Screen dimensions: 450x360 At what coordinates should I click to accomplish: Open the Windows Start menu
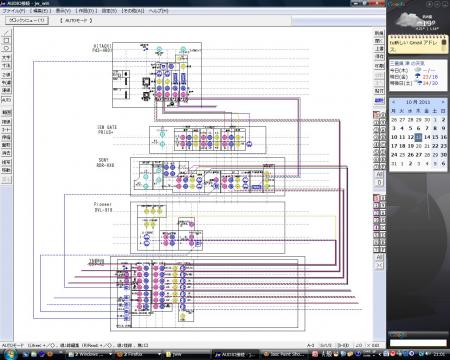click(x=10, y=354)
